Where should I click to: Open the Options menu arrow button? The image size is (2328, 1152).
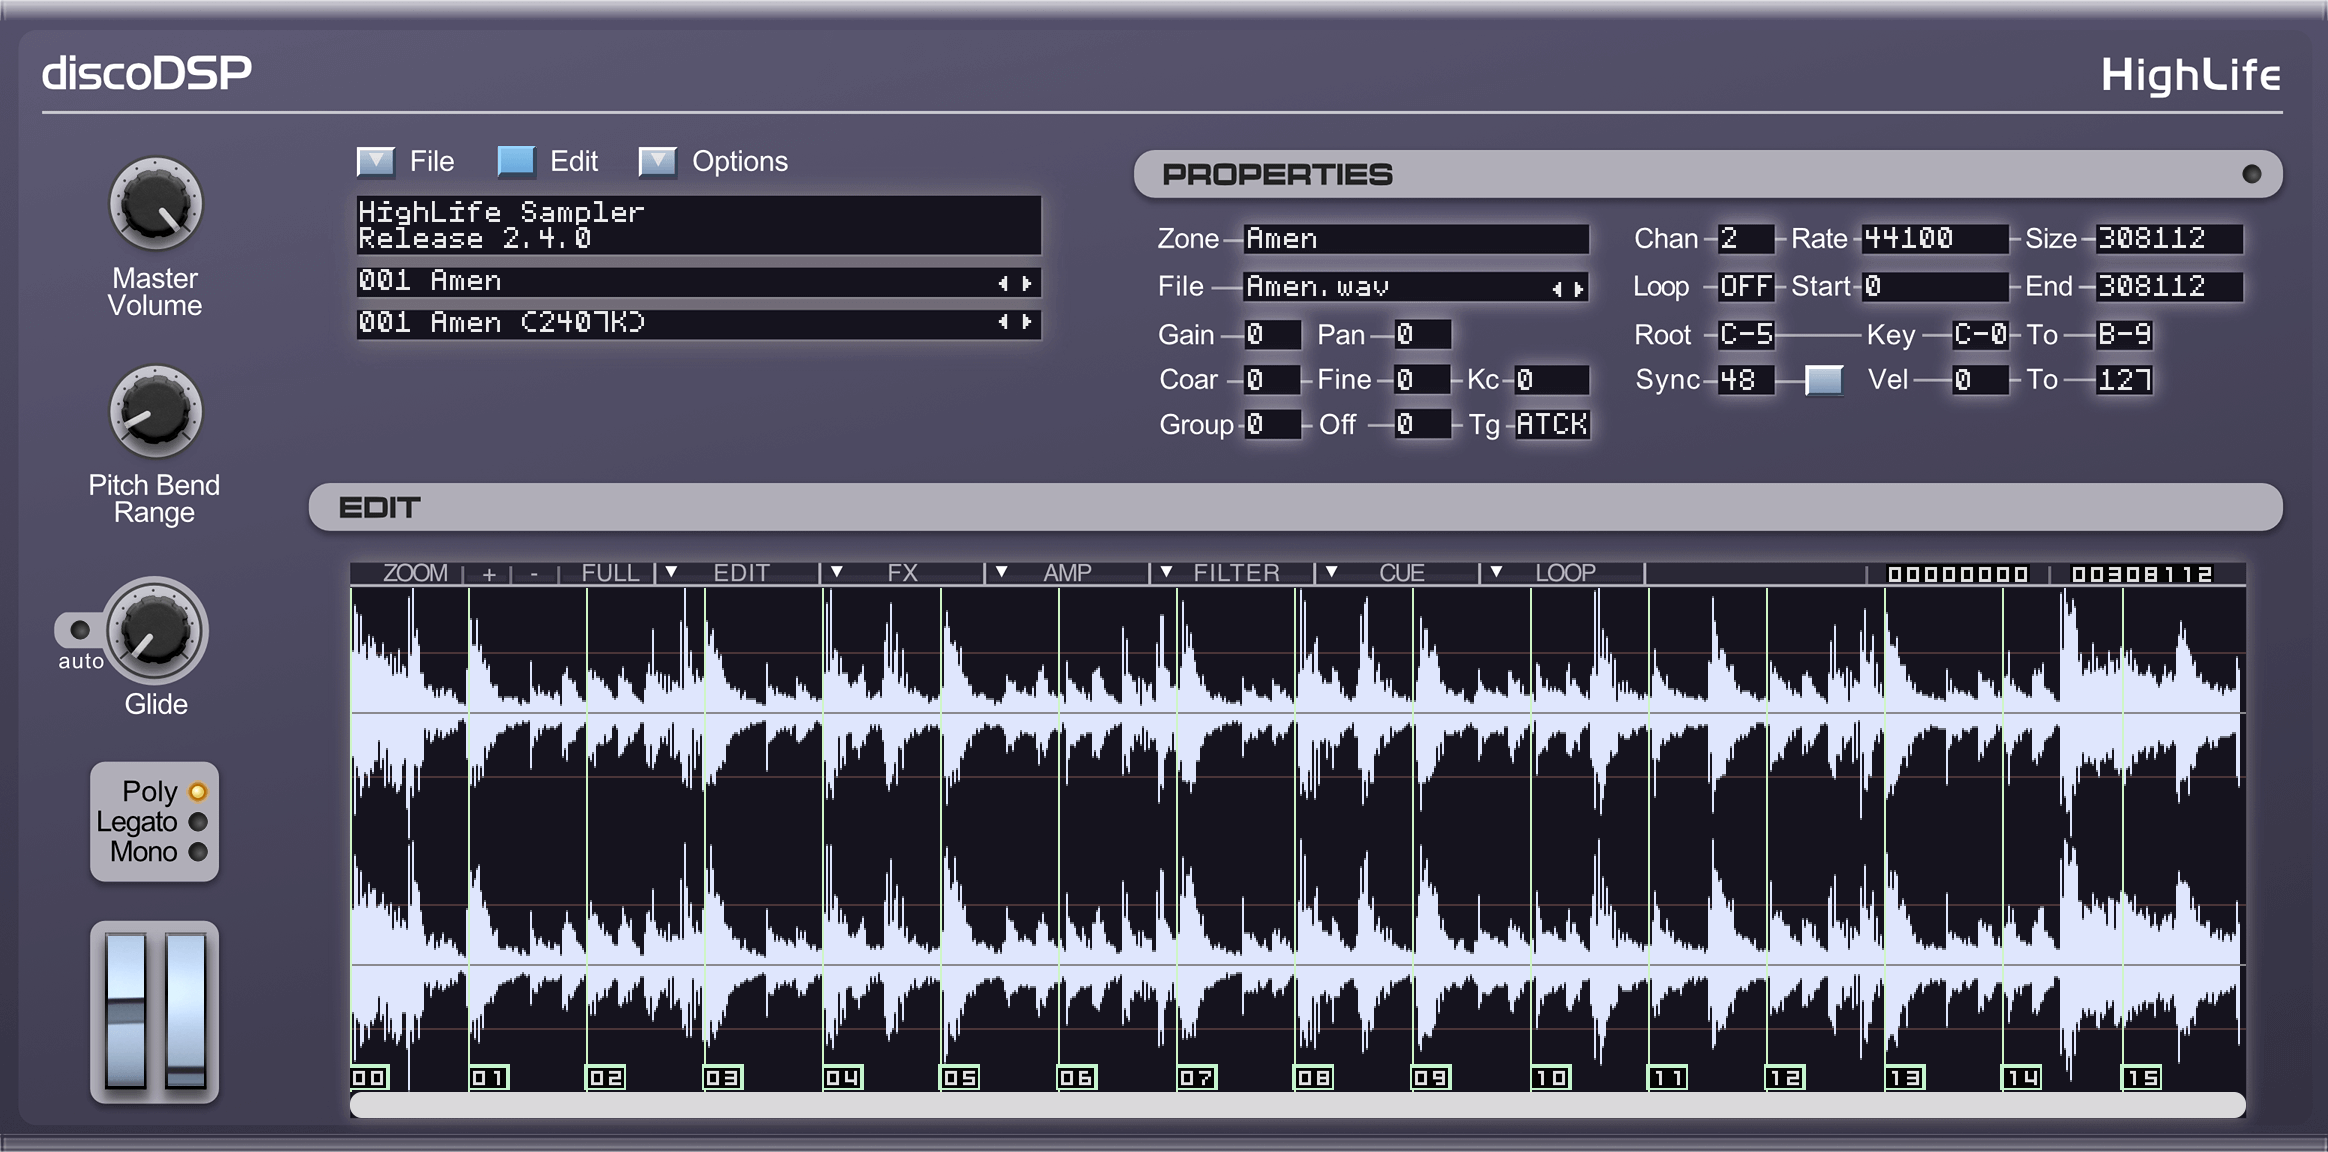point(658,161)
